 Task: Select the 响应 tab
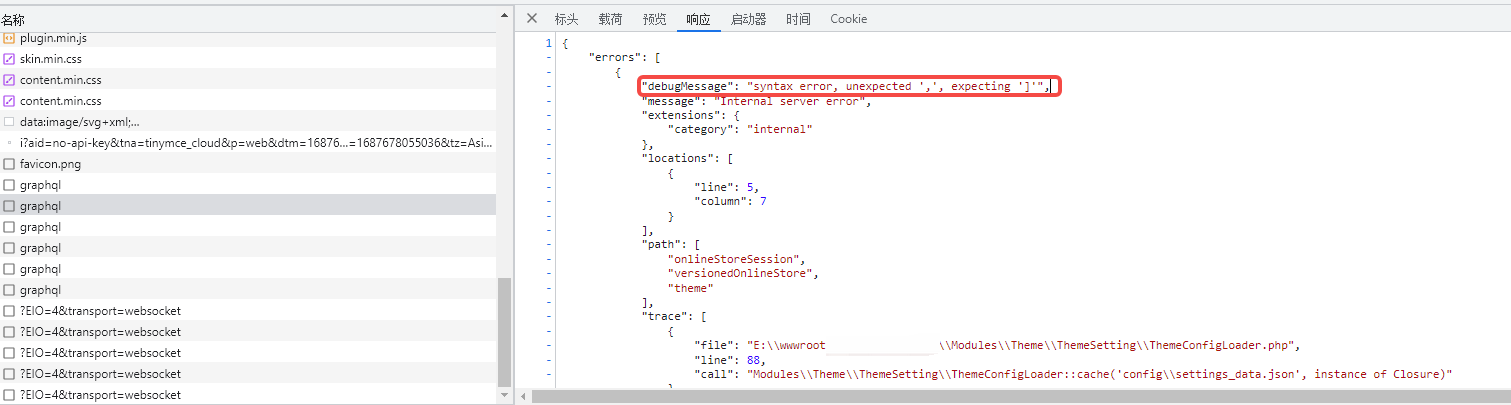(x=698, y=19)
